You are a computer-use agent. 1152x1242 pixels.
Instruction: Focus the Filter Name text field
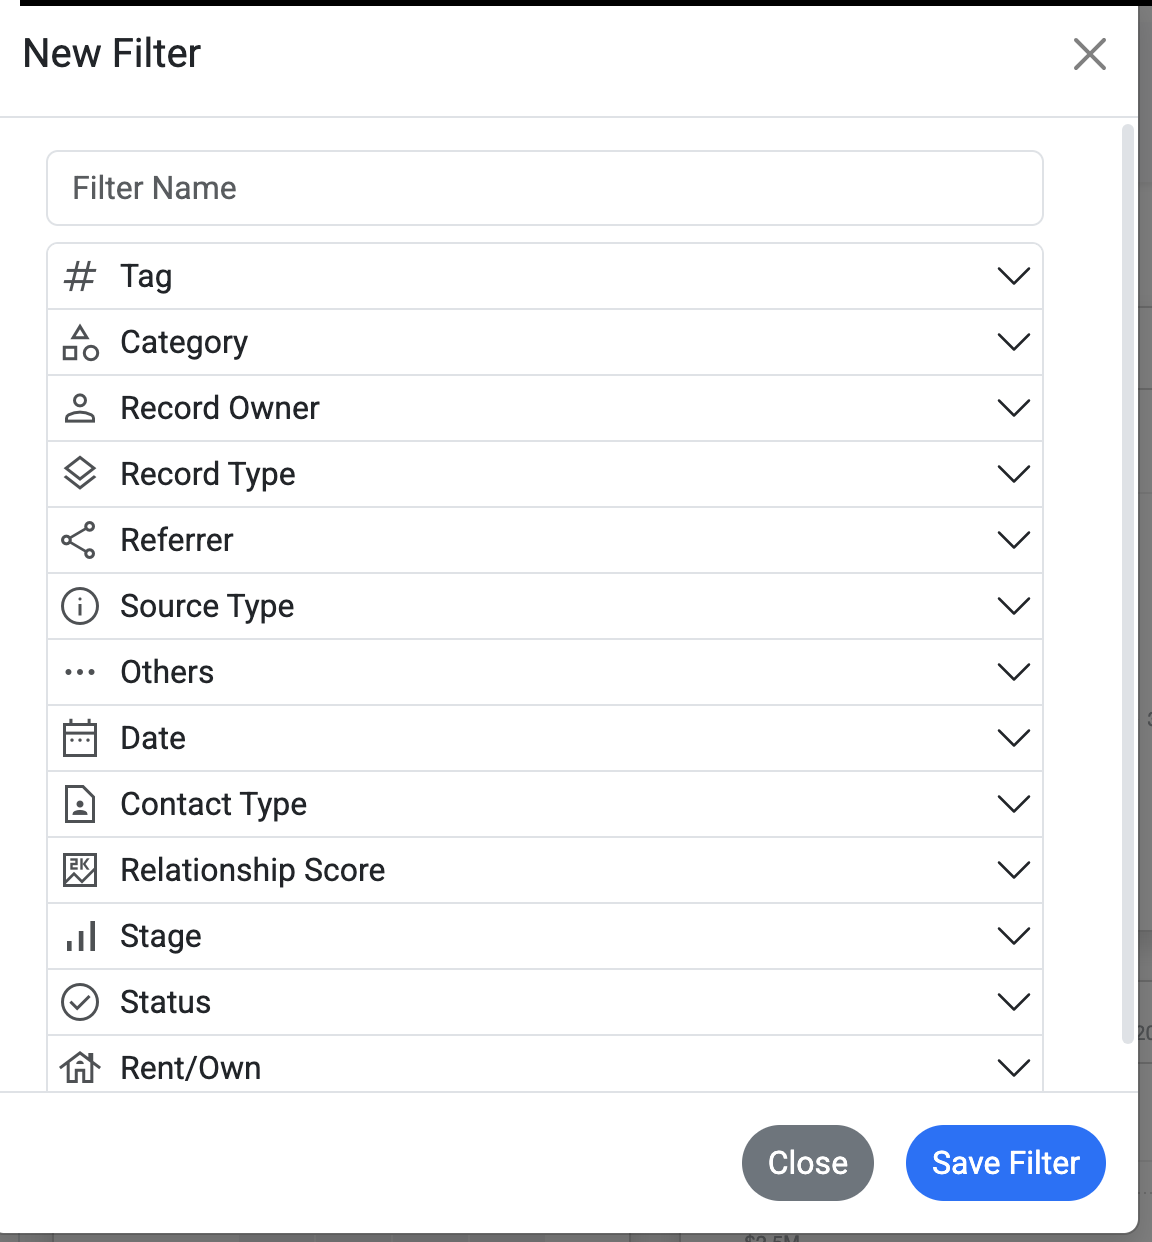click(x=544, y=188)
